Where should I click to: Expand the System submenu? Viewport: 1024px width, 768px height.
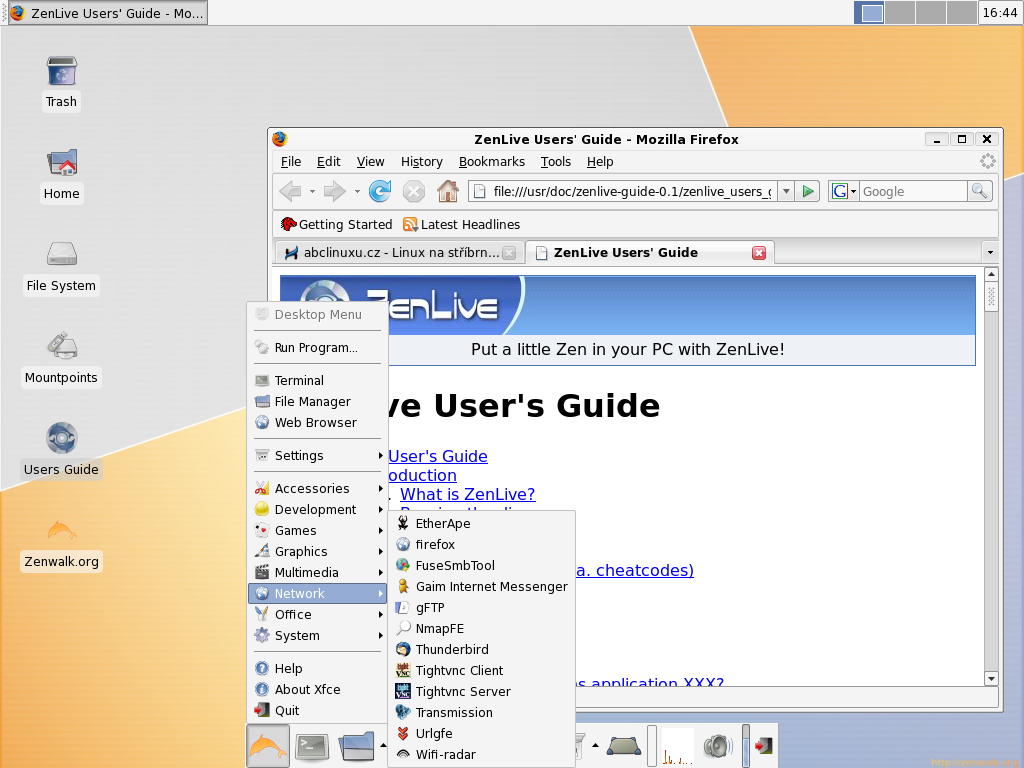pyautogui.click(x=318, y=635)
